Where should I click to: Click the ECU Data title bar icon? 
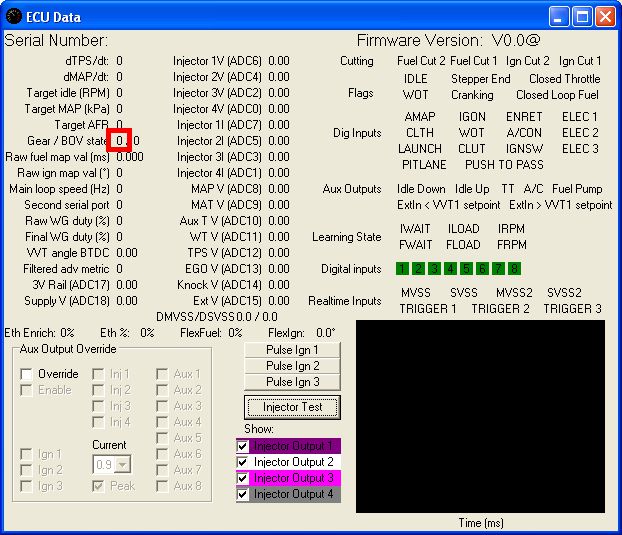pos(14,16)
